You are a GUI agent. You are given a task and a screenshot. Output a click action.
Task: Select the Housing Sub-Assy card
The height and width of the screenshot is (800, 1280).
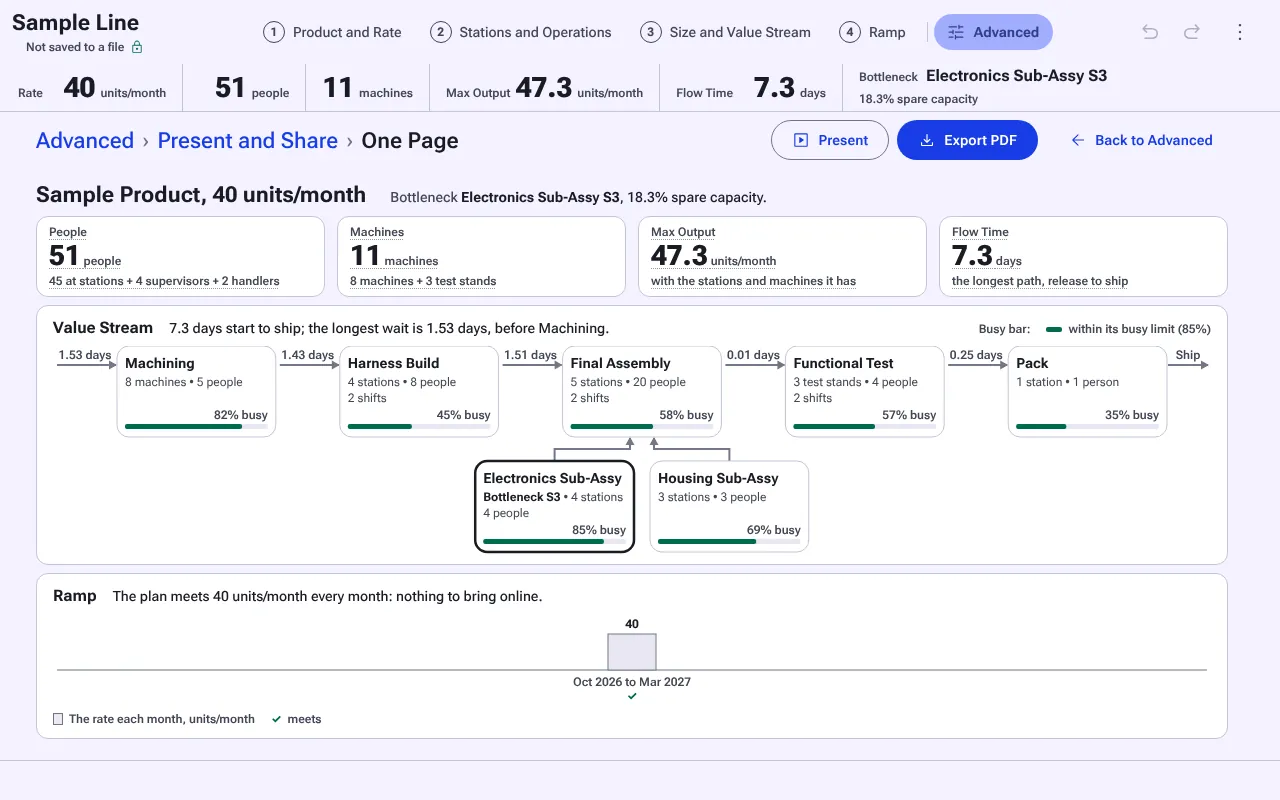coord(729,506)
